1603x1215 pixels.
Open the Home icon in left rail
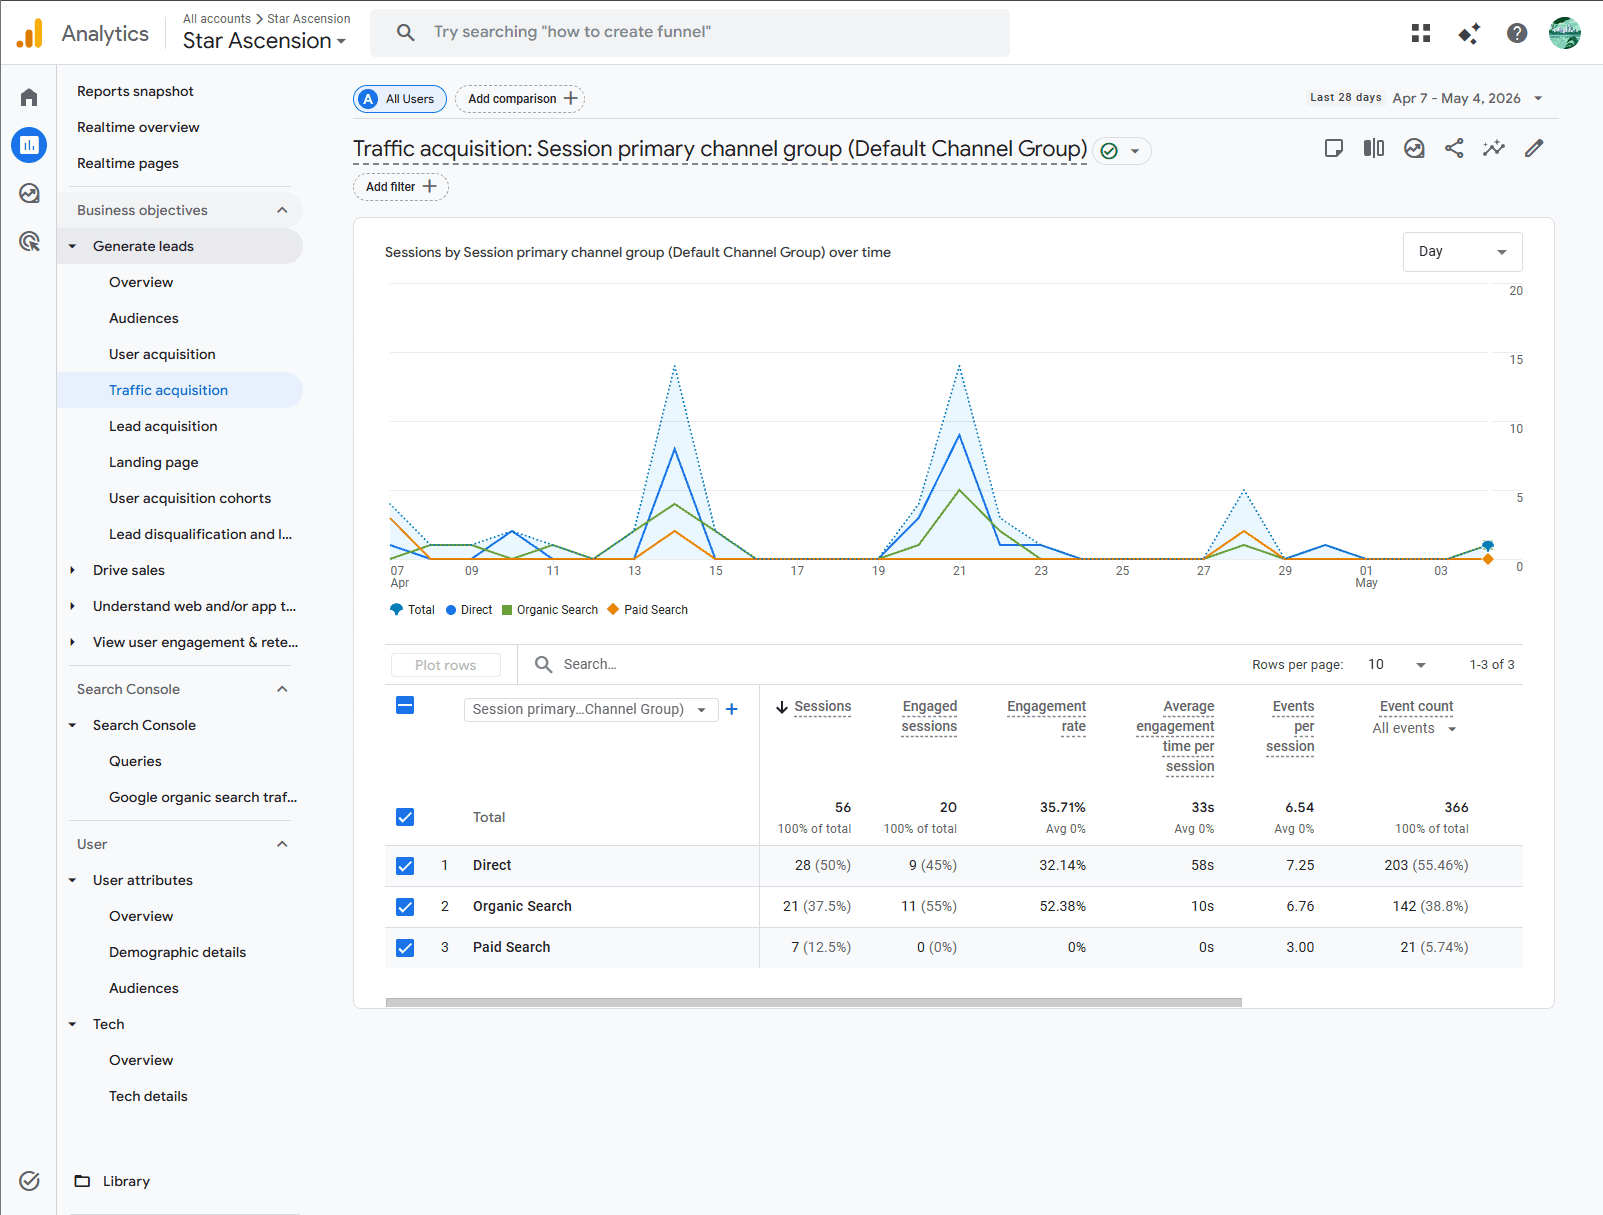(x=29, y=97)
